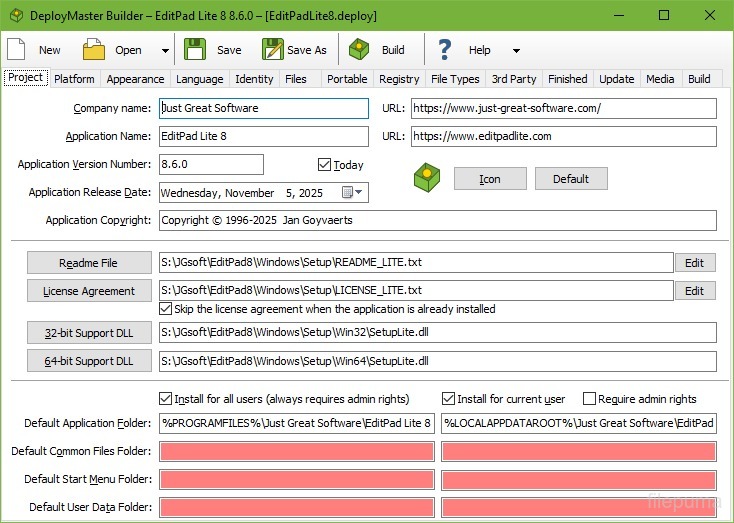Viewport: 734px width, 523px height.
Task: Switch to the Platform tab
Action: [x=74, y=79]
